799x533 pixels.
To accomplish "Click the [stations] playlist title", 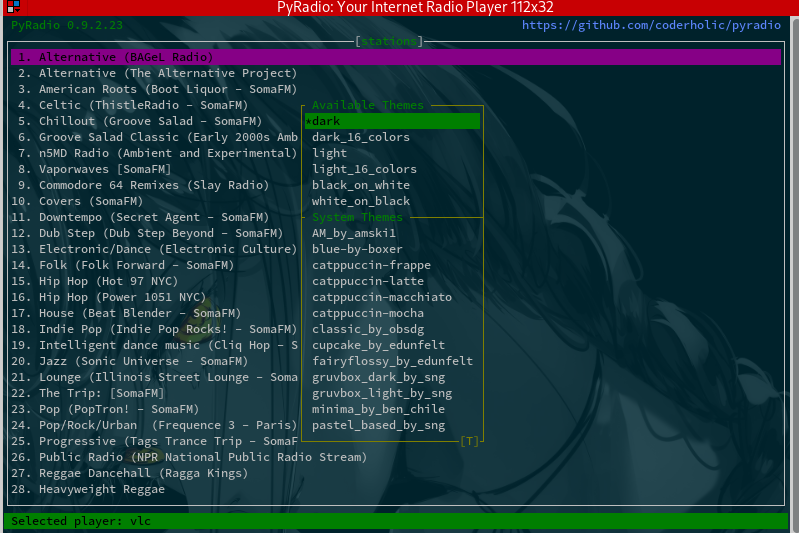I will [x=389, y=41].
